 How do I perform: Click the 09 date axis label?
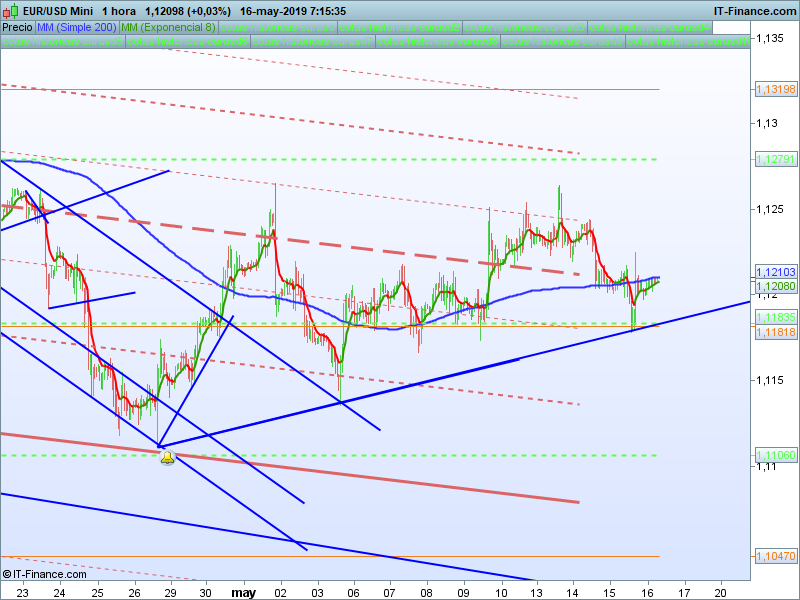pos(463,592)
